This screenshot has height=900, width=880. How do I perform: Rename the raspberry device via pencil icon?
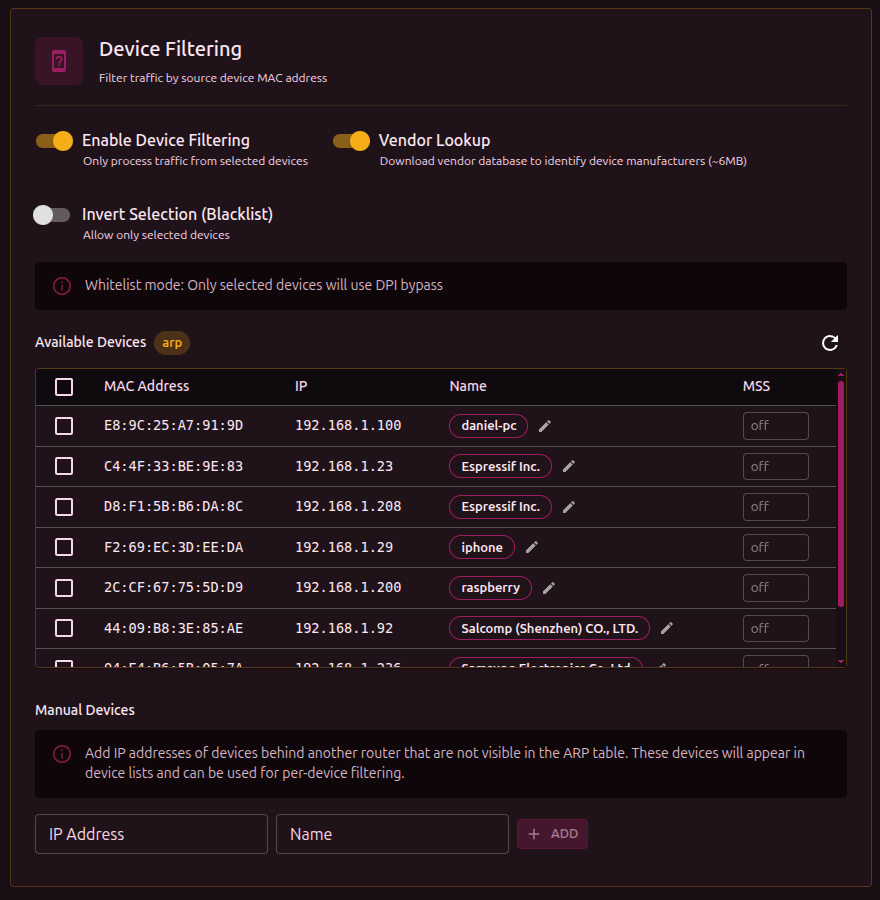(549, 588)
